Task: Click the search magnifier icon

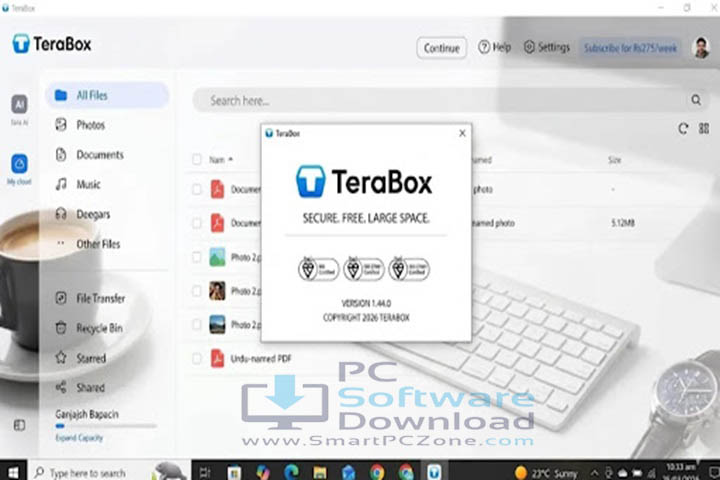Action: tap(696, 100)
